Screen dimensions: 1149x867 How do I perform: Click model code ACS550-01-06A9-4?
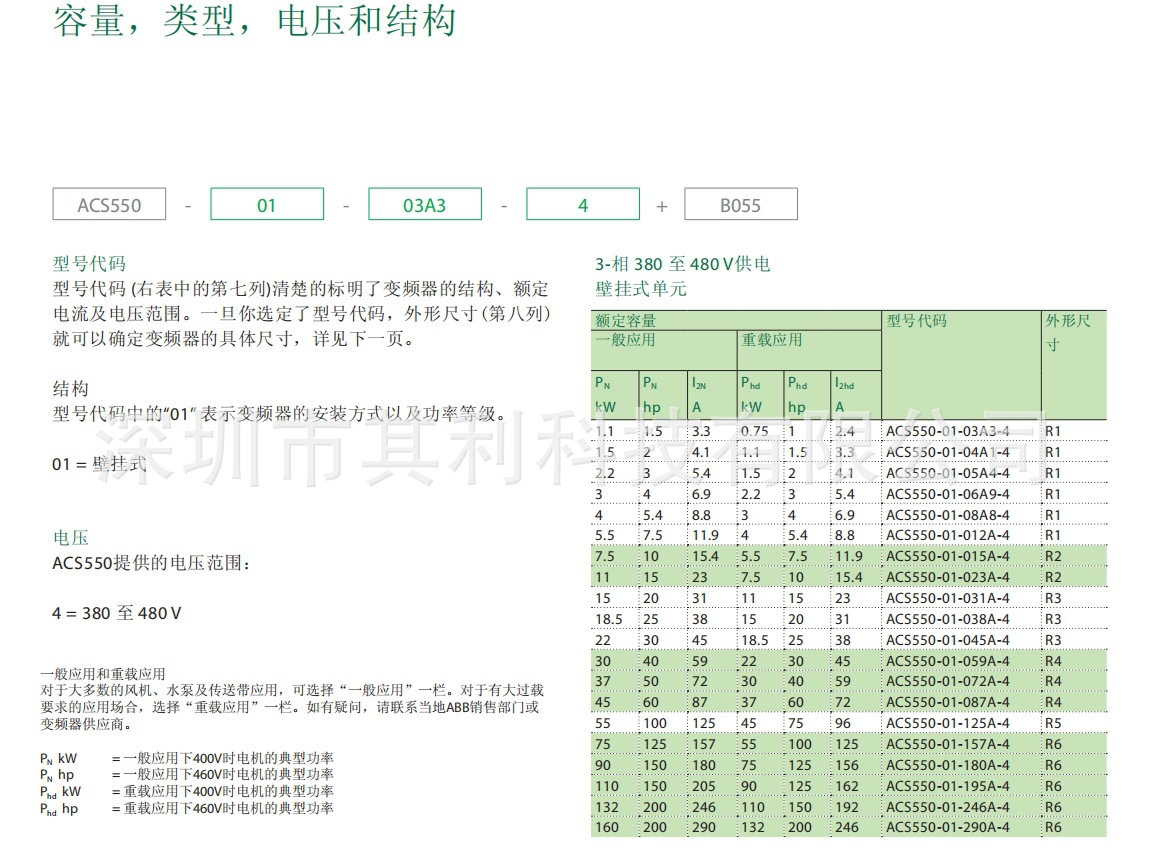tap(947, 494)
